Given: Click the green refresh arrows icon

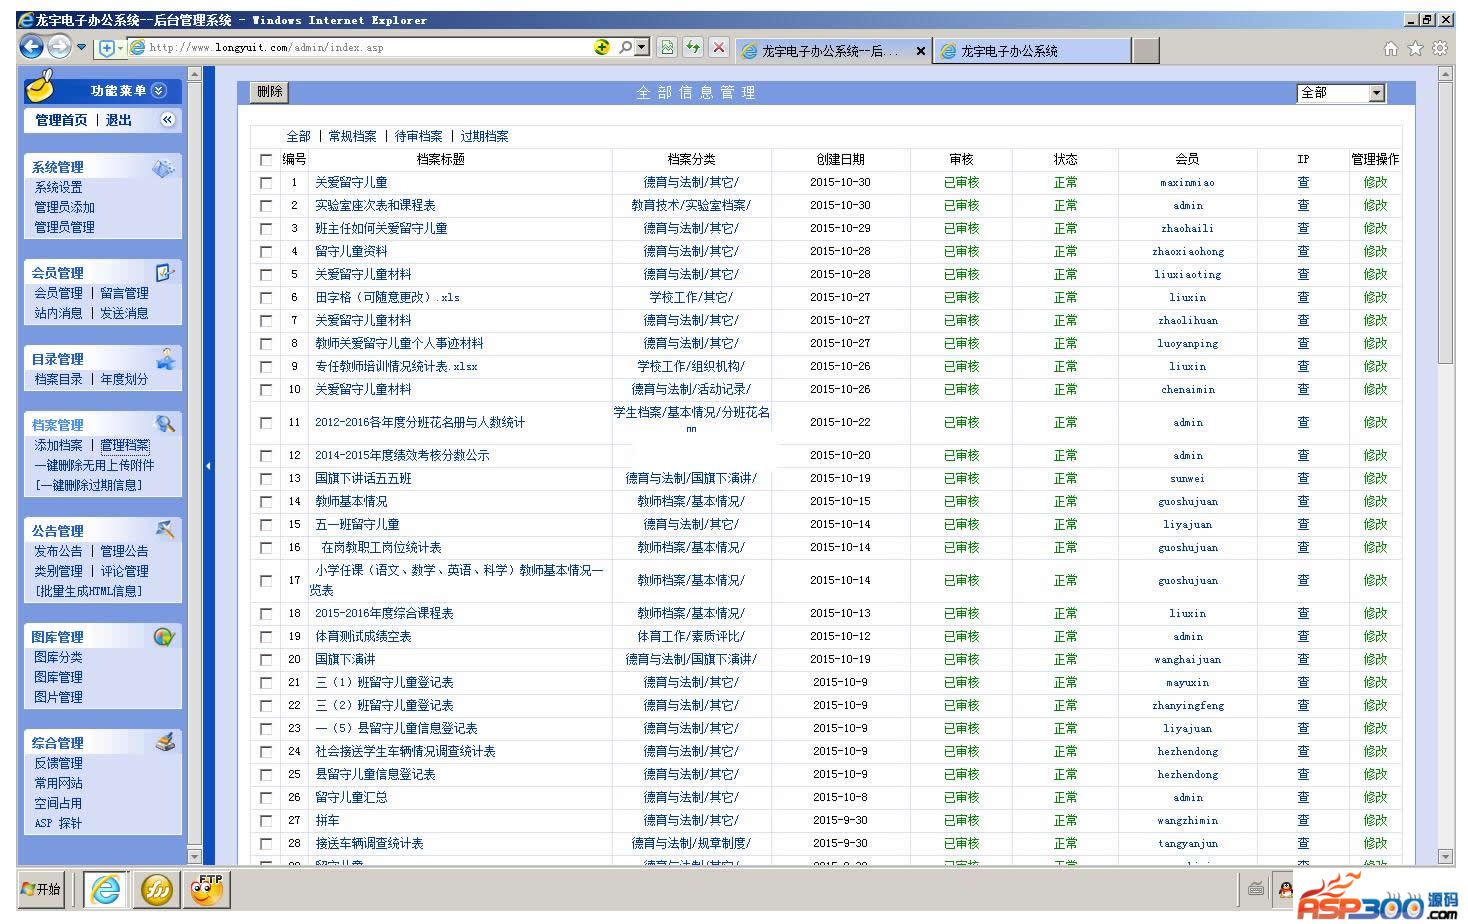Looking at the screenshot, I should click(692, 47).
